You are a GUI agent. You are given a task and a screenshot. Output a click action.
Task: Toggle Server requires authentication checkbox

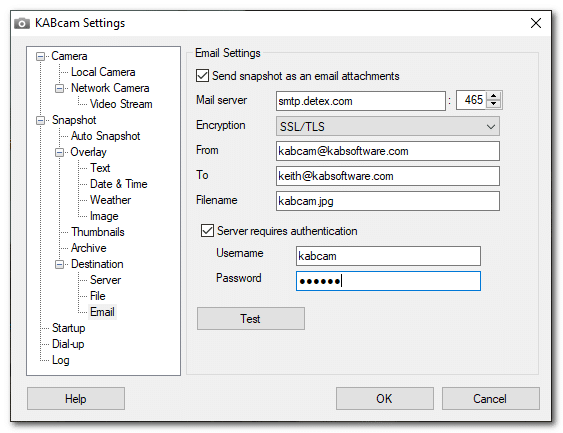208,231
